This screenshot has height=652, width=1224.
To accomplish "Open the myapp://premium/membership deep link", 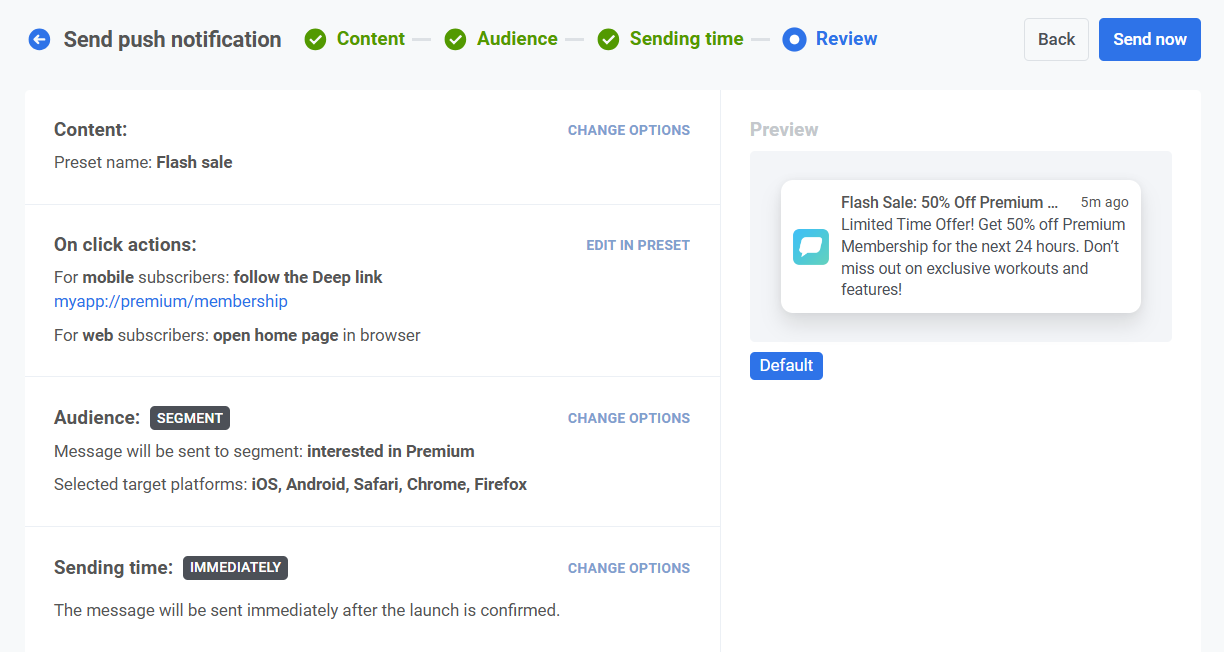I will tap(171, 301).
